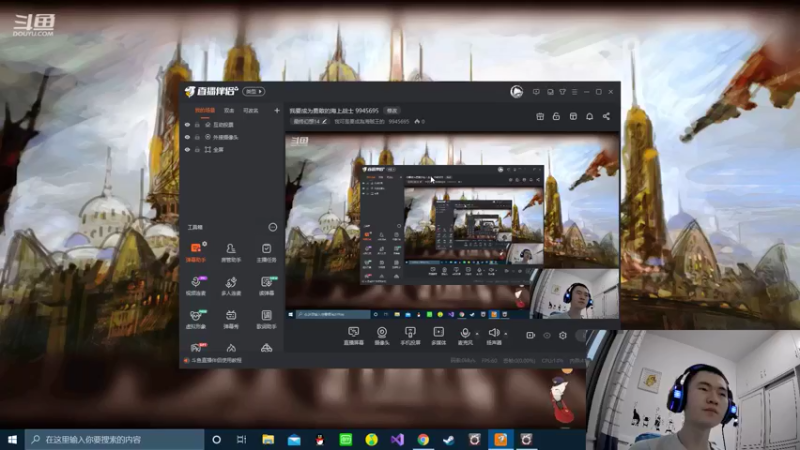Toggle the eye preview icon in the bottom bar
This screenshot has height=450, width=800.
(547, 335)
